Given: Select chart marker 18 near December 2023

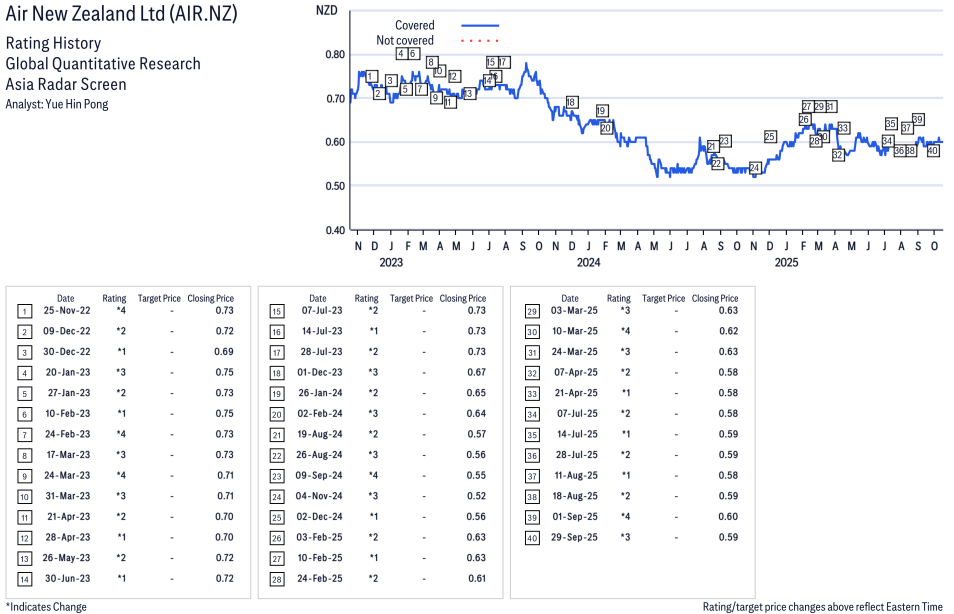Looking at the screenshot, I should tap(571, 102).
